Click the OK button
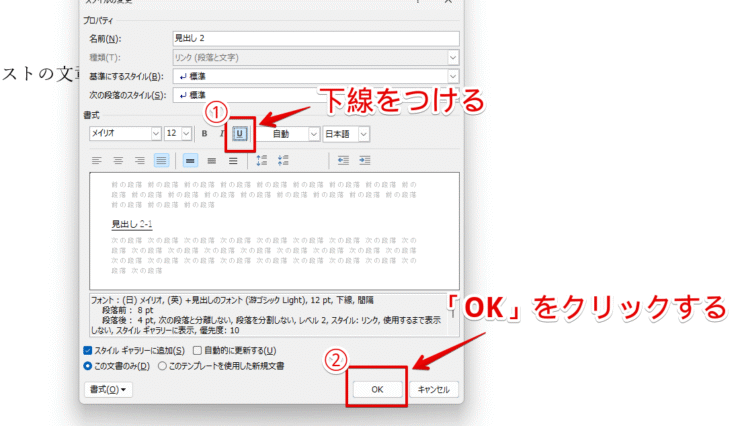The image size is (740, 426). pos(377,390)
